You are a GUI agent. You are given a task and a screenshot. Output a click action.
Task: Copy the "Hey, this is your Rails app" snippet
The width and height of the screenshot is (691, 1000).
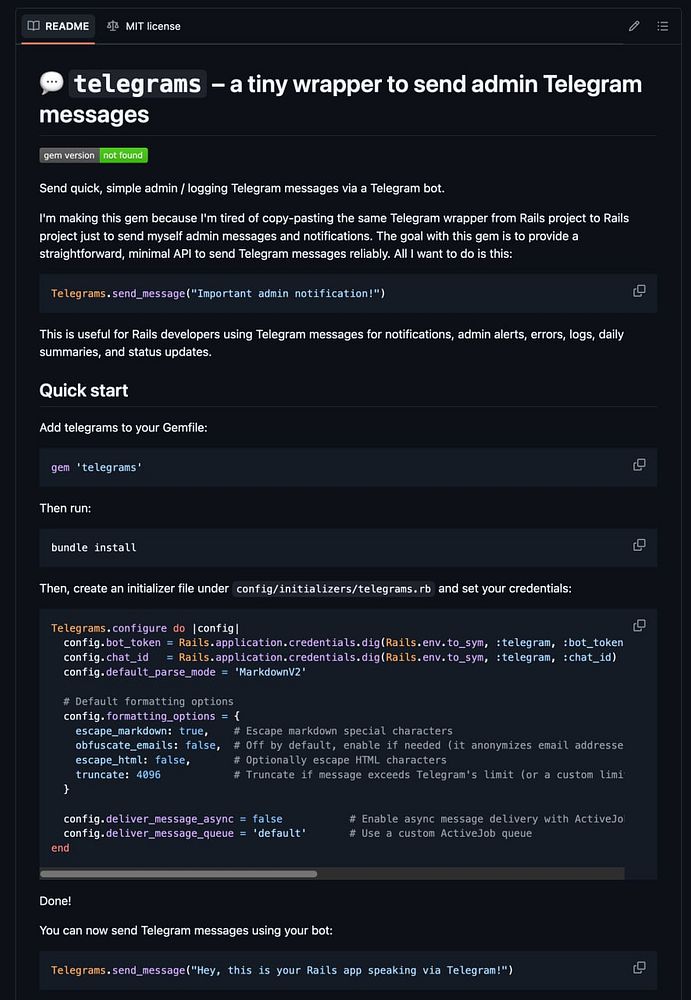click(639, 968)
